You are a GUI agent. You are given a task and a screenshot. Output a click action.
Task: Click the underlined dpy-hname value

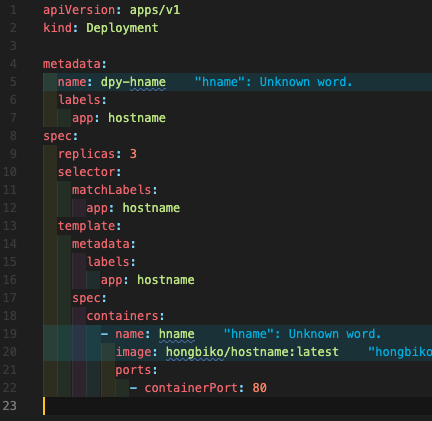(133, 82)
